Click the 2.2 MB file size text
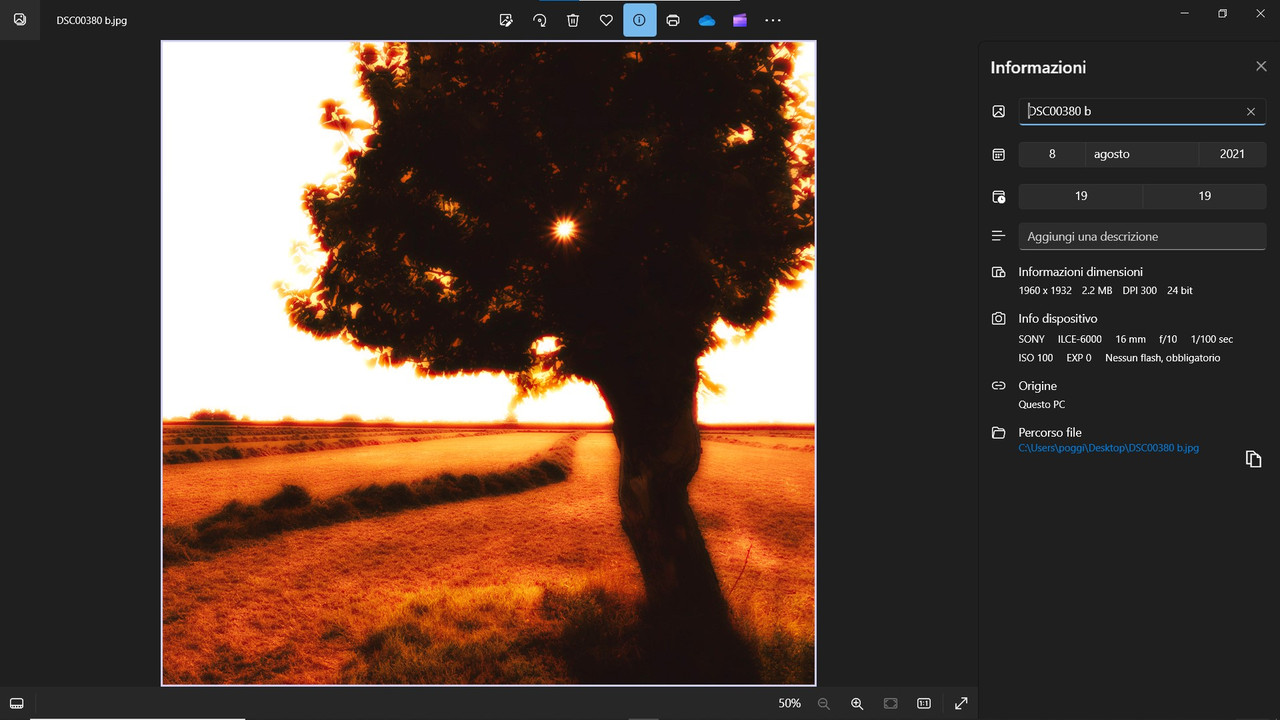The image size is (1280, 720). click(x=1097, y=290)
